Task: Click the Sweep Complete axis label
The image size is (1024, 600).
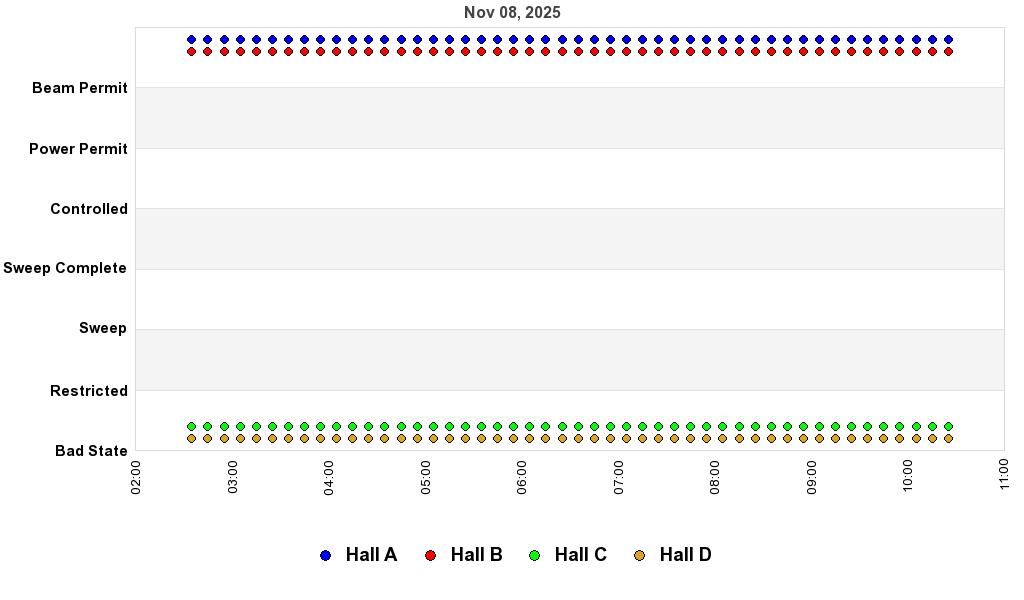Action: pyautogui.click(x=65, y=268)
